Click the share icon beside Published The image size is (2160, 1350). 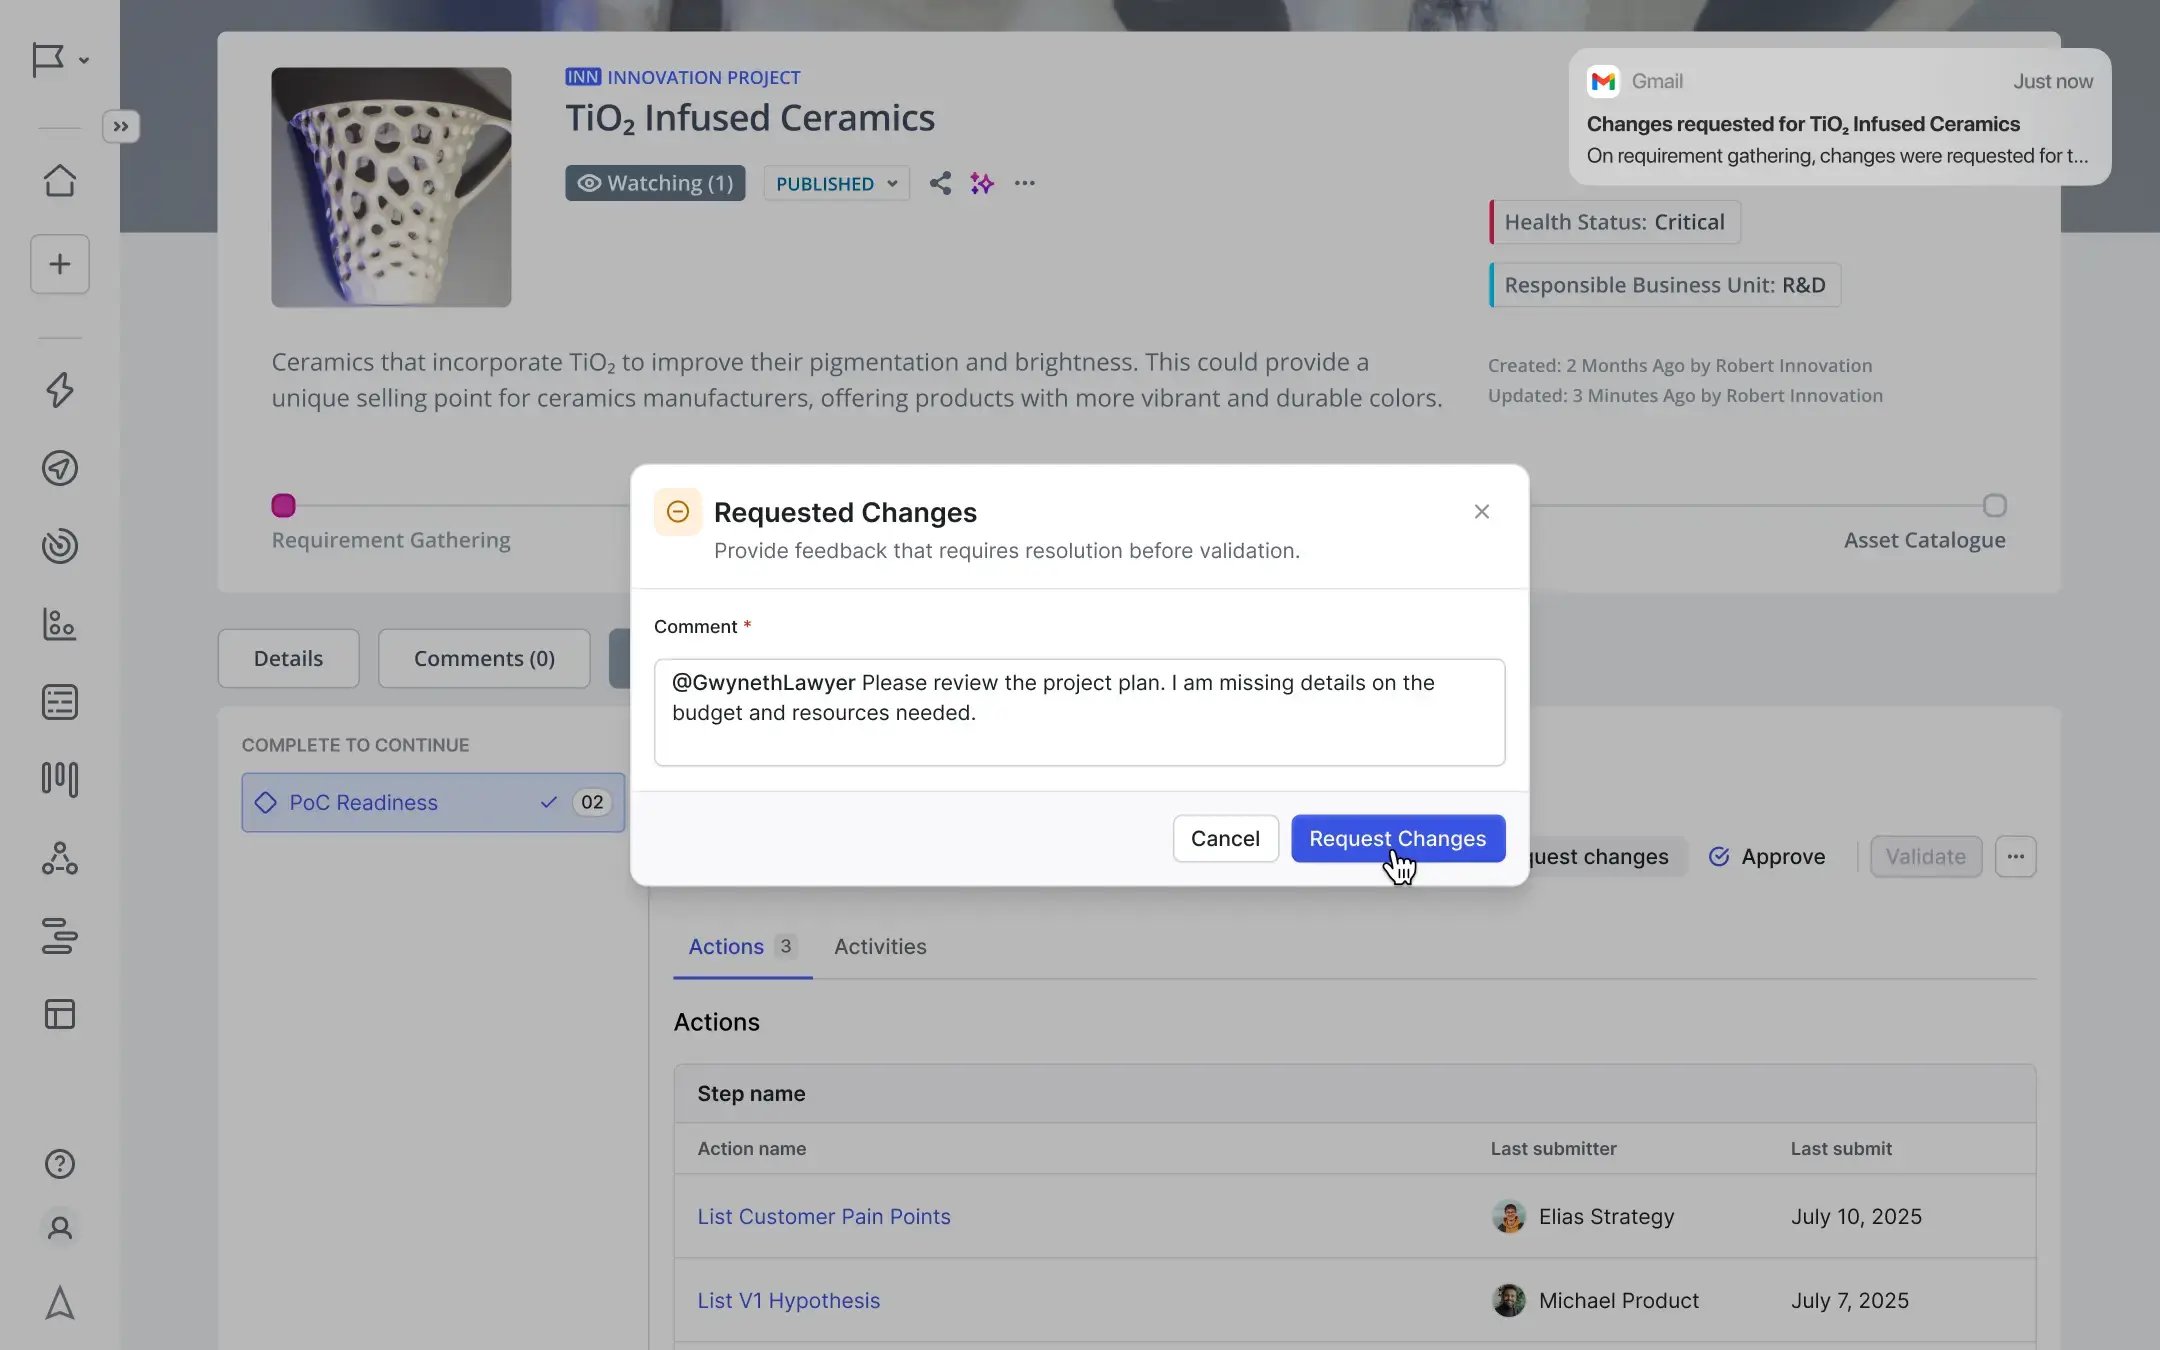940,183
